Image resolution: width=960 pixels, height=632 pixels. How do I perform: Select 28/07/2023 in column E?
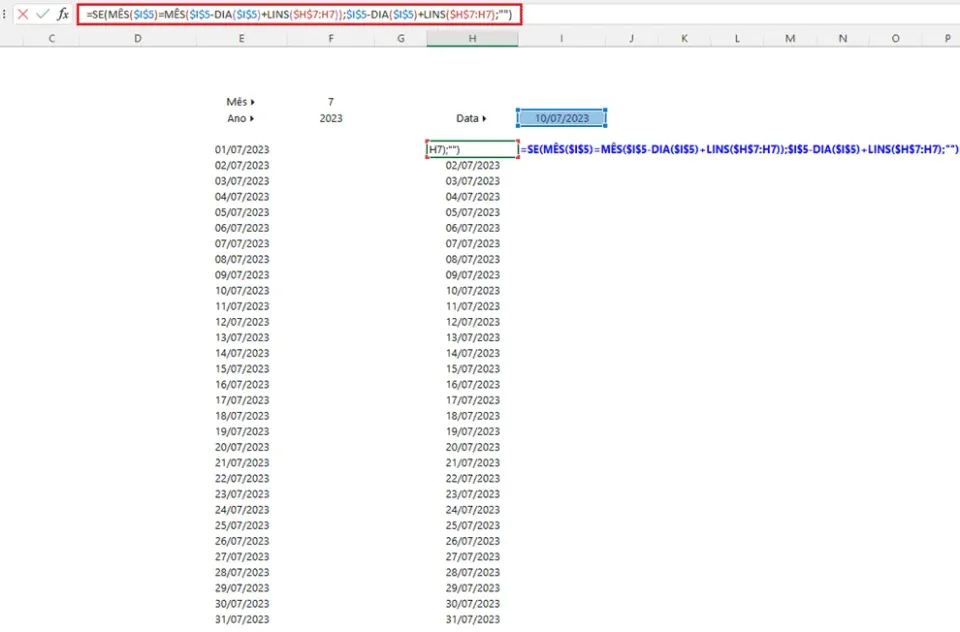pos(242,572)
